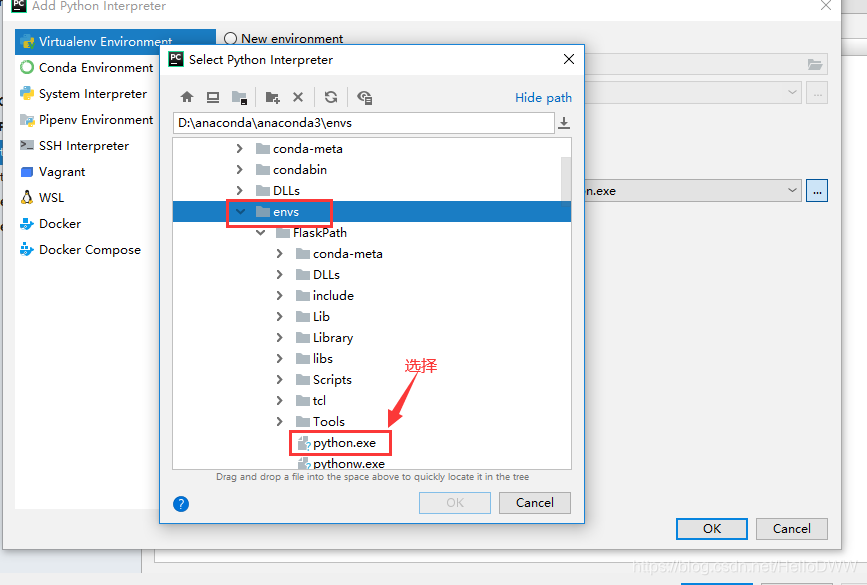The image size is (867, 585).
Task: Expand top-level DLLs folder
Action: click(239, 191)
